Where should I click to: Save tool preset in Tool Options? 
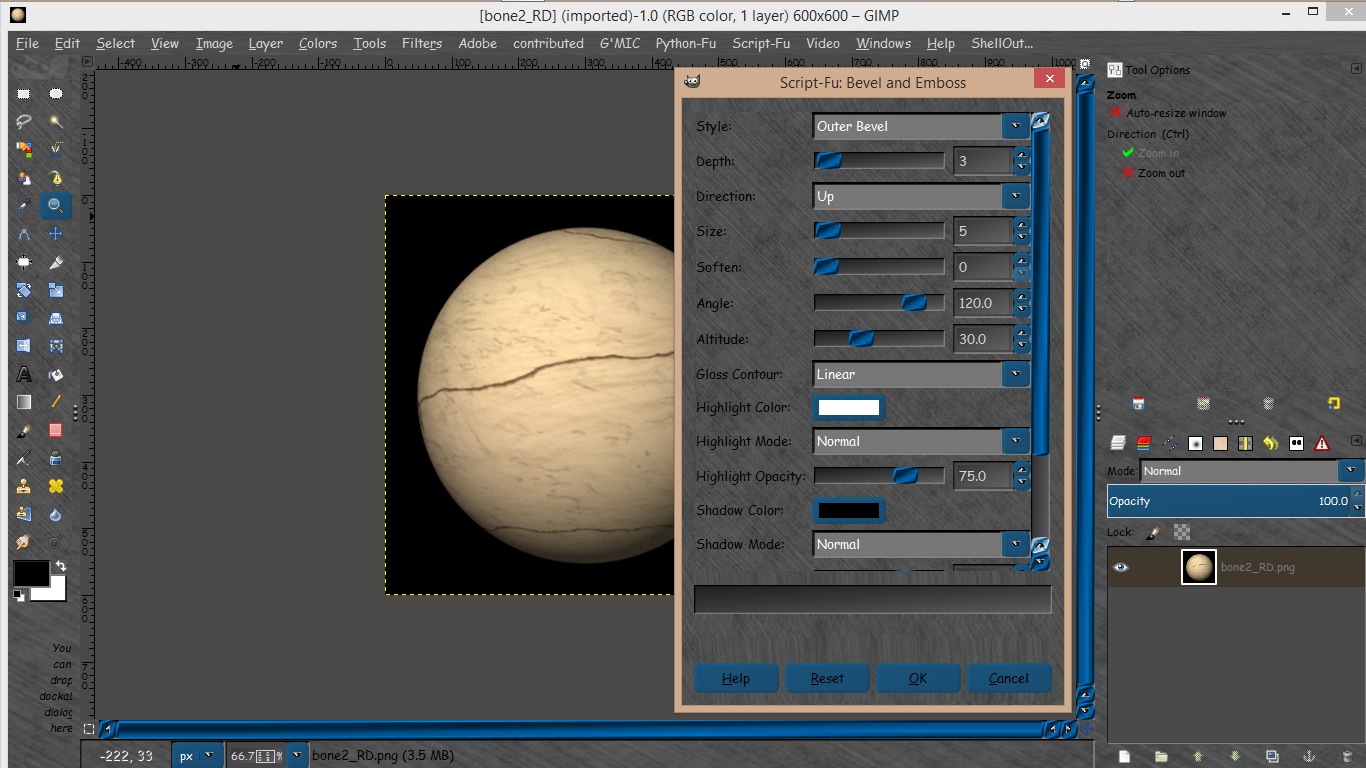coord(1138,404)
